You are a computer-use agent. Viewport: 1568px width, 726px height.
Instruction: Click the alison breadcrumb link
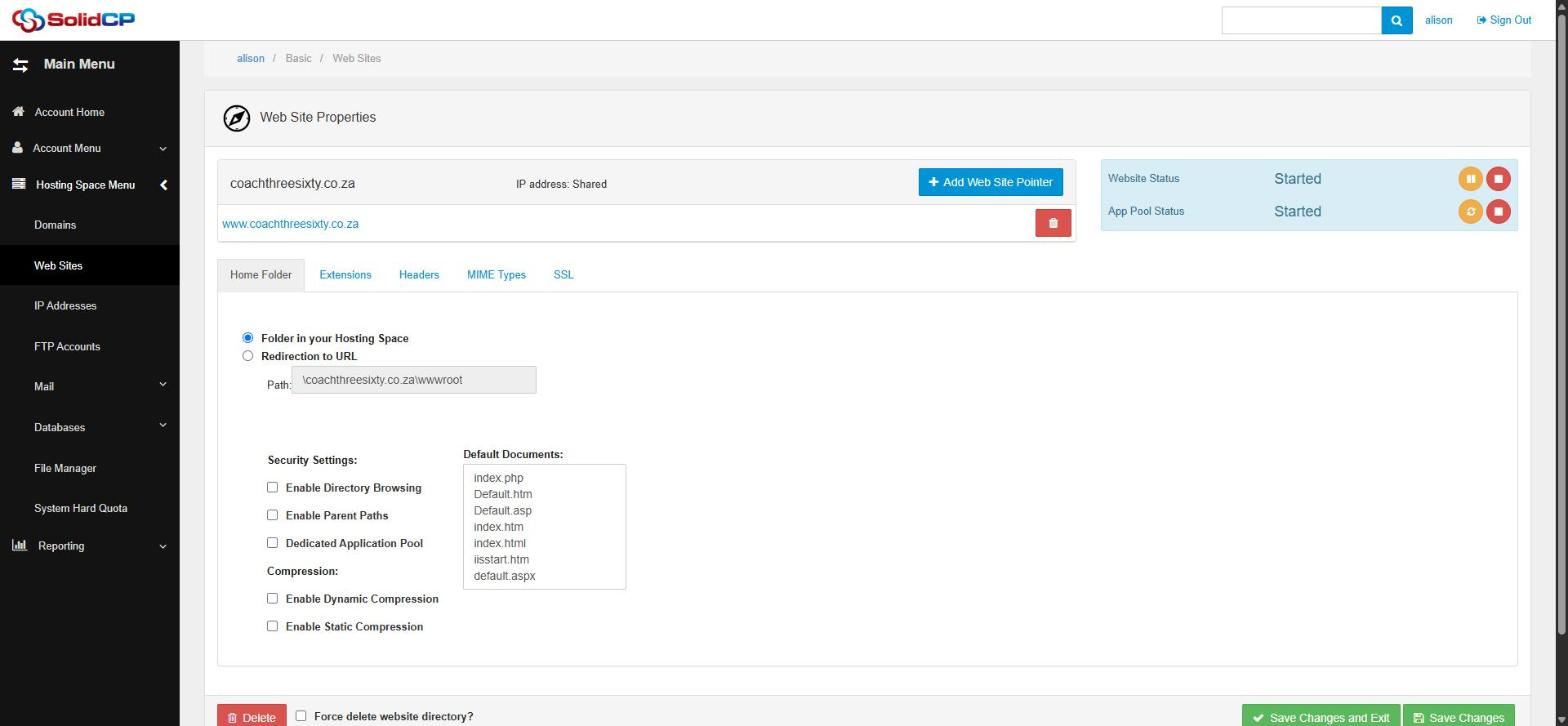251,58
